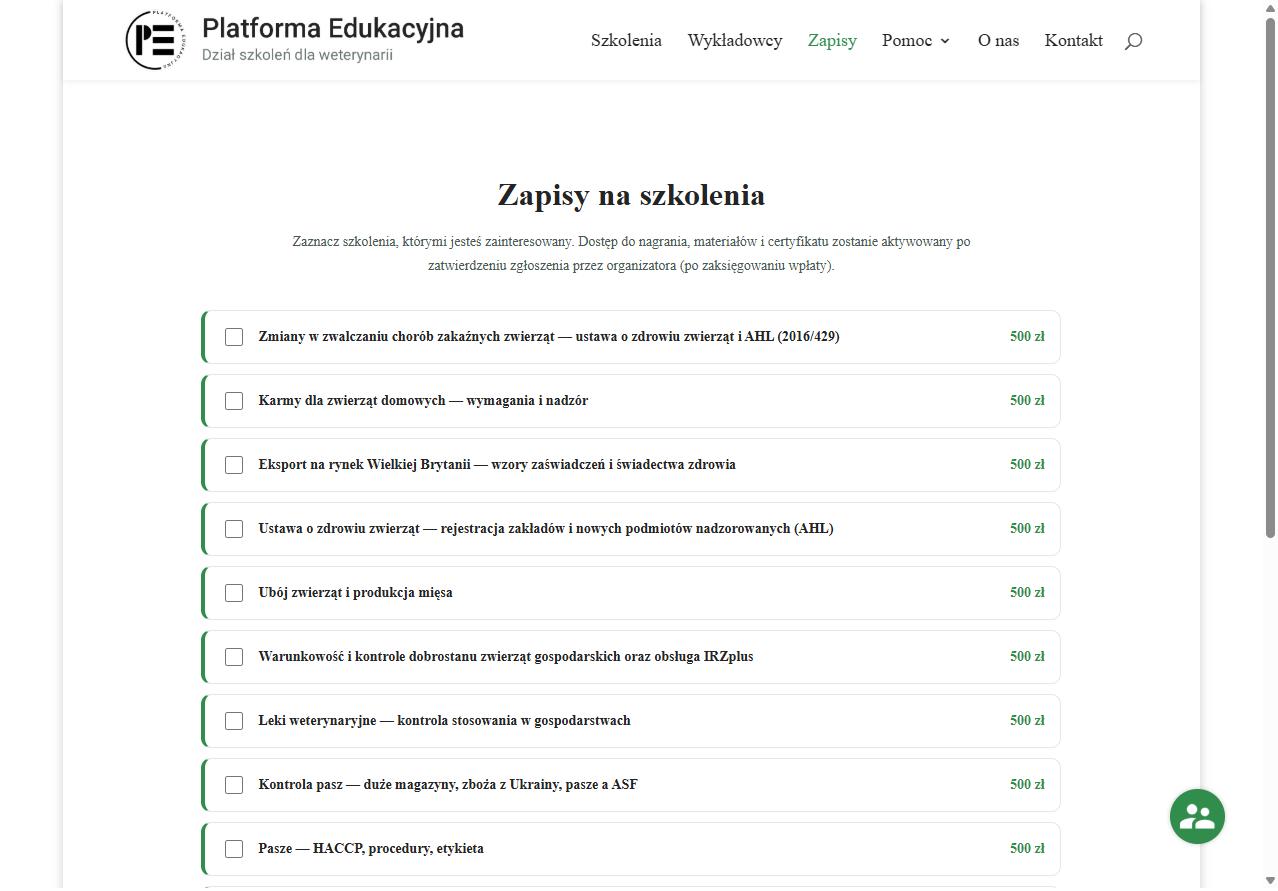Select the 'Eksport na rynek Wielkiej Brytanii' checkbox
The image size is (1278, 891).
(x=234, y=465)
